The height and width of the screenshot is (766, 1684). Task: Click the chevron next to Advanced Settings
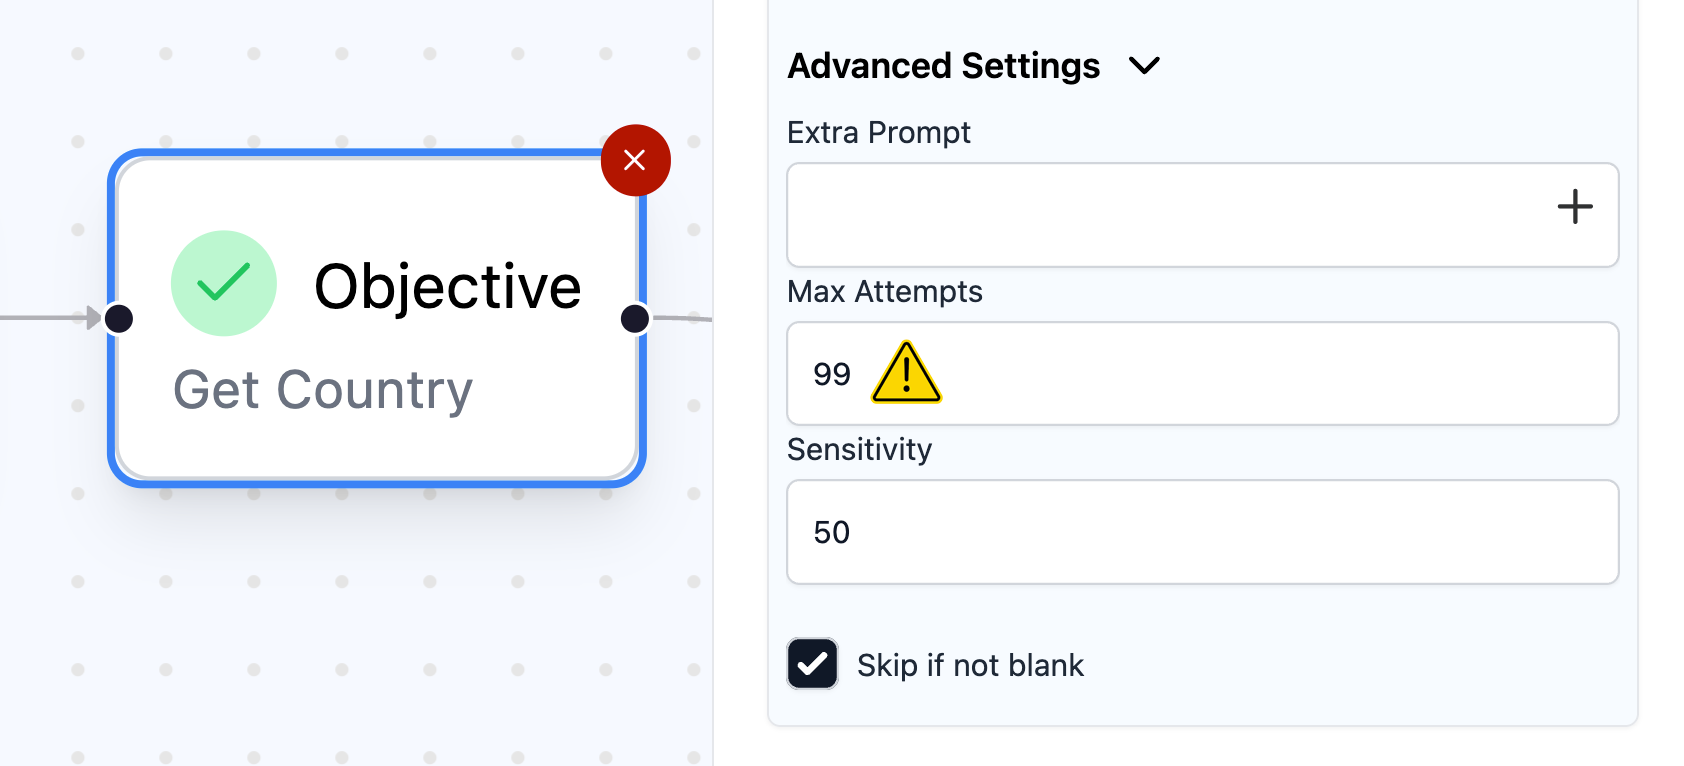click(1146, 66)
